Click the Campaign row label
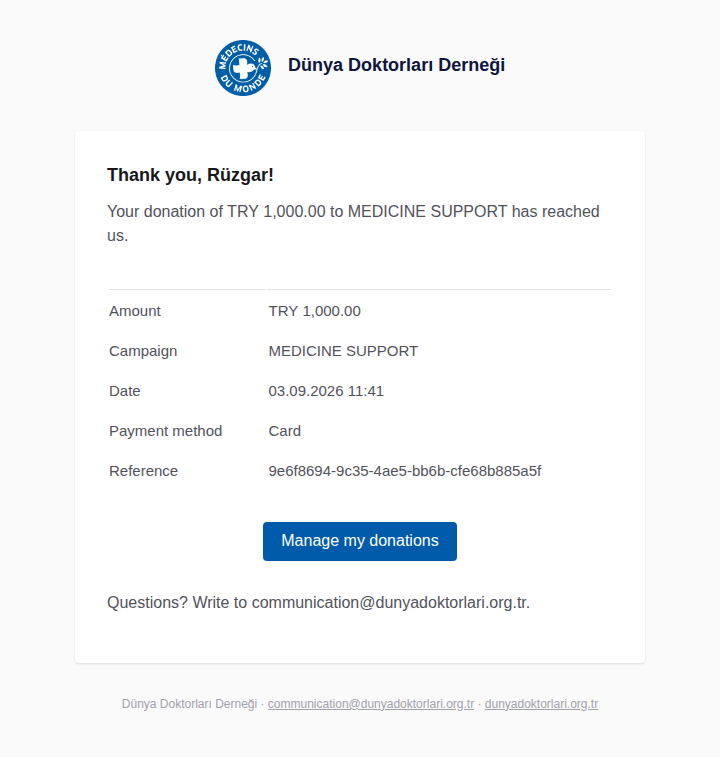This screenshot has width=720, height=757. (143, 351)
